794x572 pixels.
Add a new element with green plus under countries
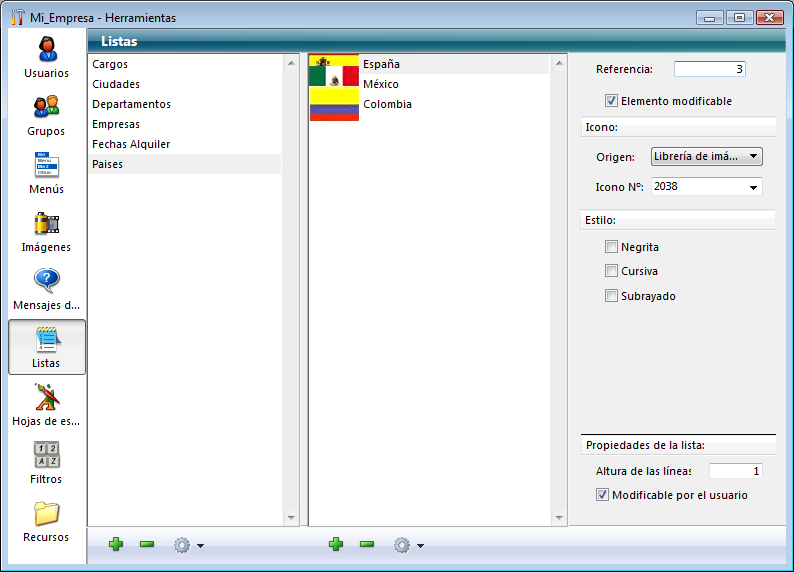(x=336, y=545)
